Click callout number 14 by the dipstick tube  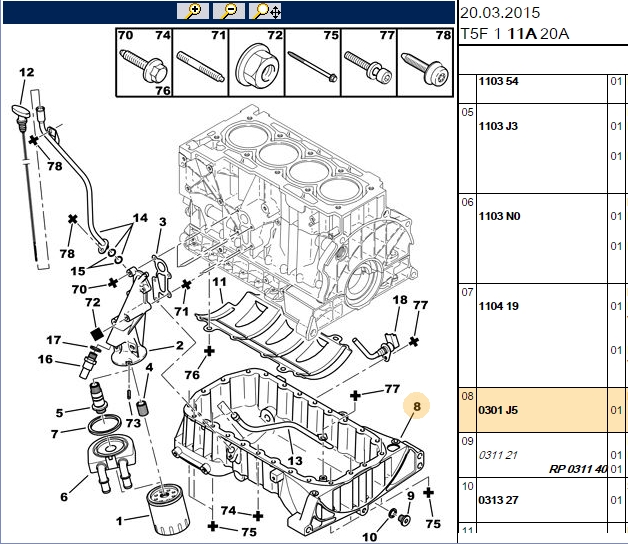[x=140, y=218]
